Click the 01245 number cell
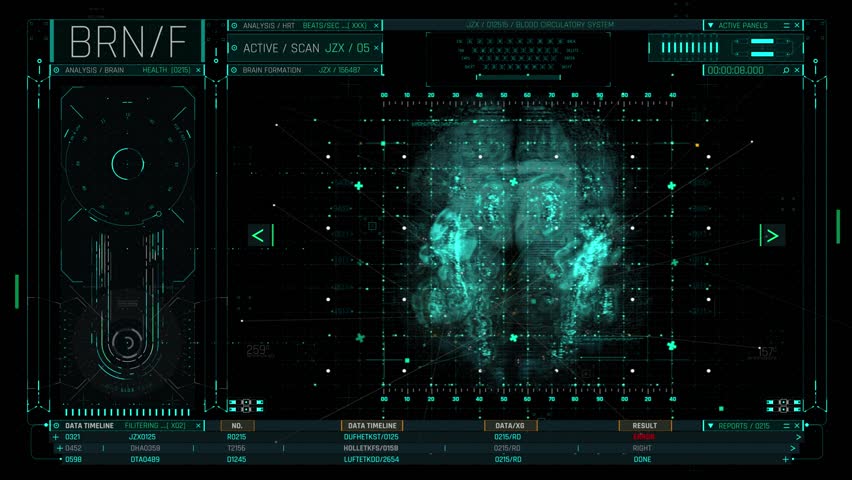852x480 pixels. 236,459
